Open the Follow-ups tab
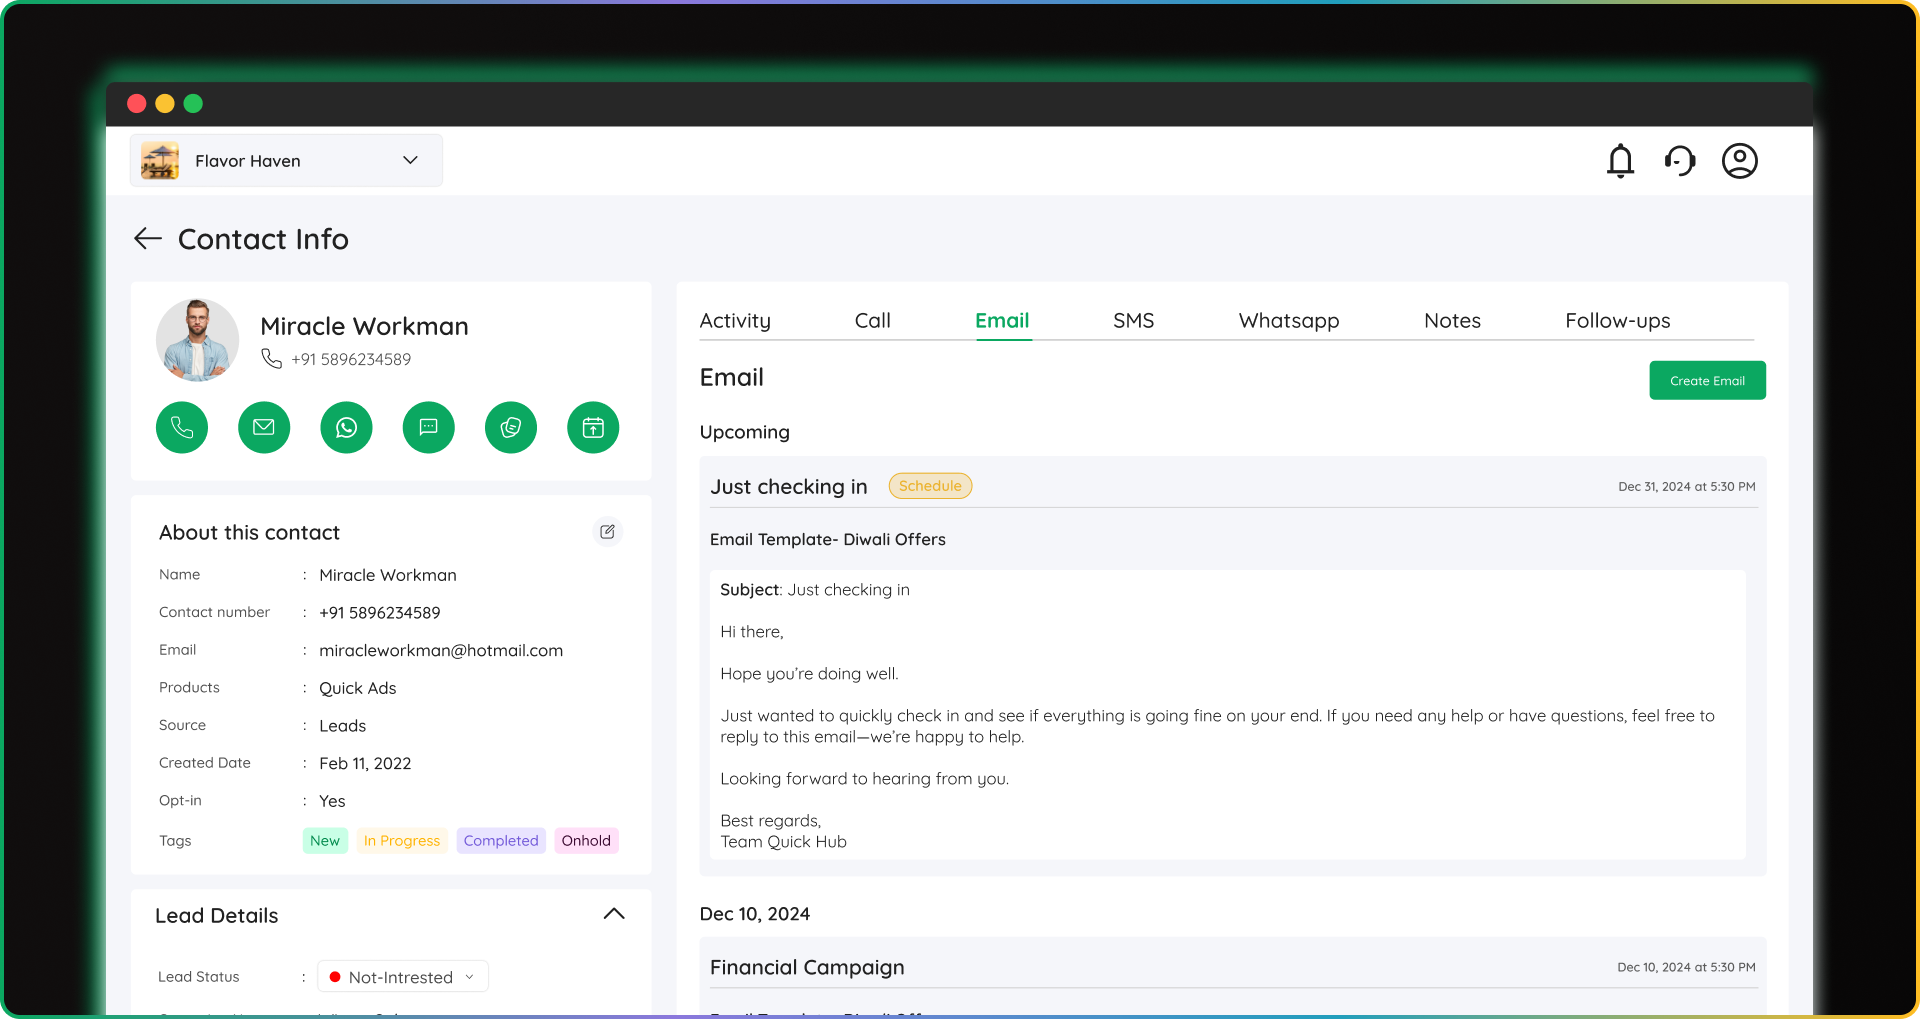The height and width of the screenshot is (1019, 1920). [1618, 321]
